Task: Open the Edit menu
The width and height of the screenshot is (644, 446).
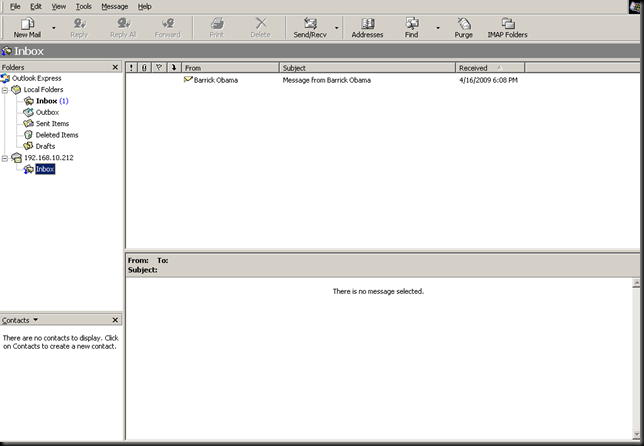Action: (x=36, y=7)
